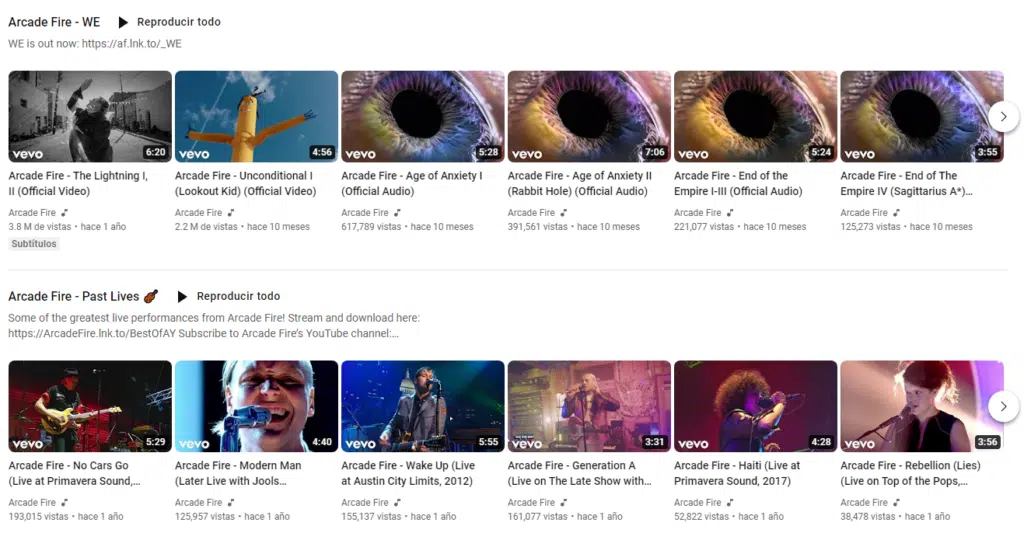Click music note icon under End of the Empire I-III
Image resolution: width=1024 pixels, height=533 pixels.
731,213
